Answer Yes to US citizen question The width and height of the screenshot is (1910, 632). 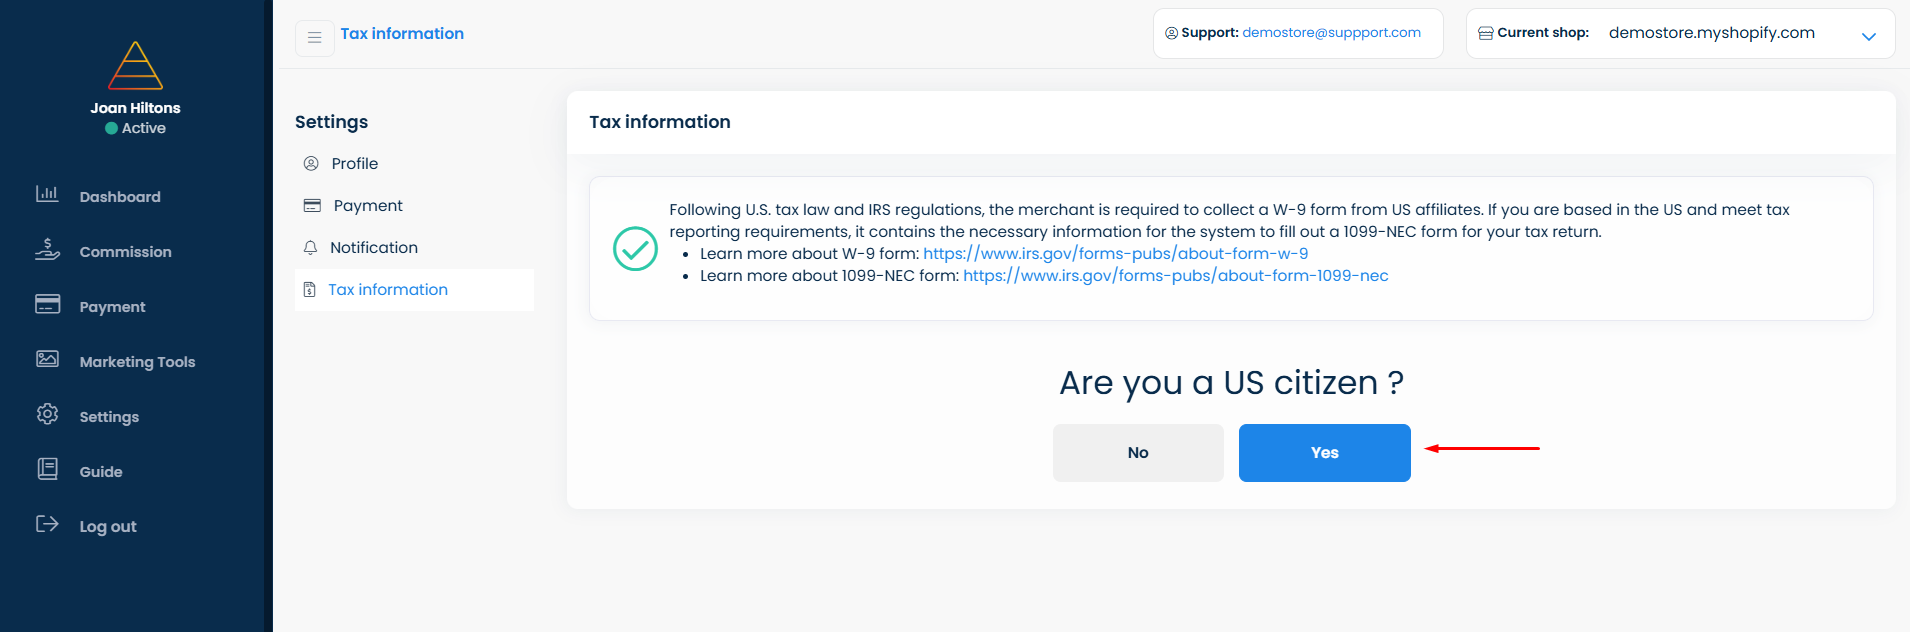(1324, 453)
